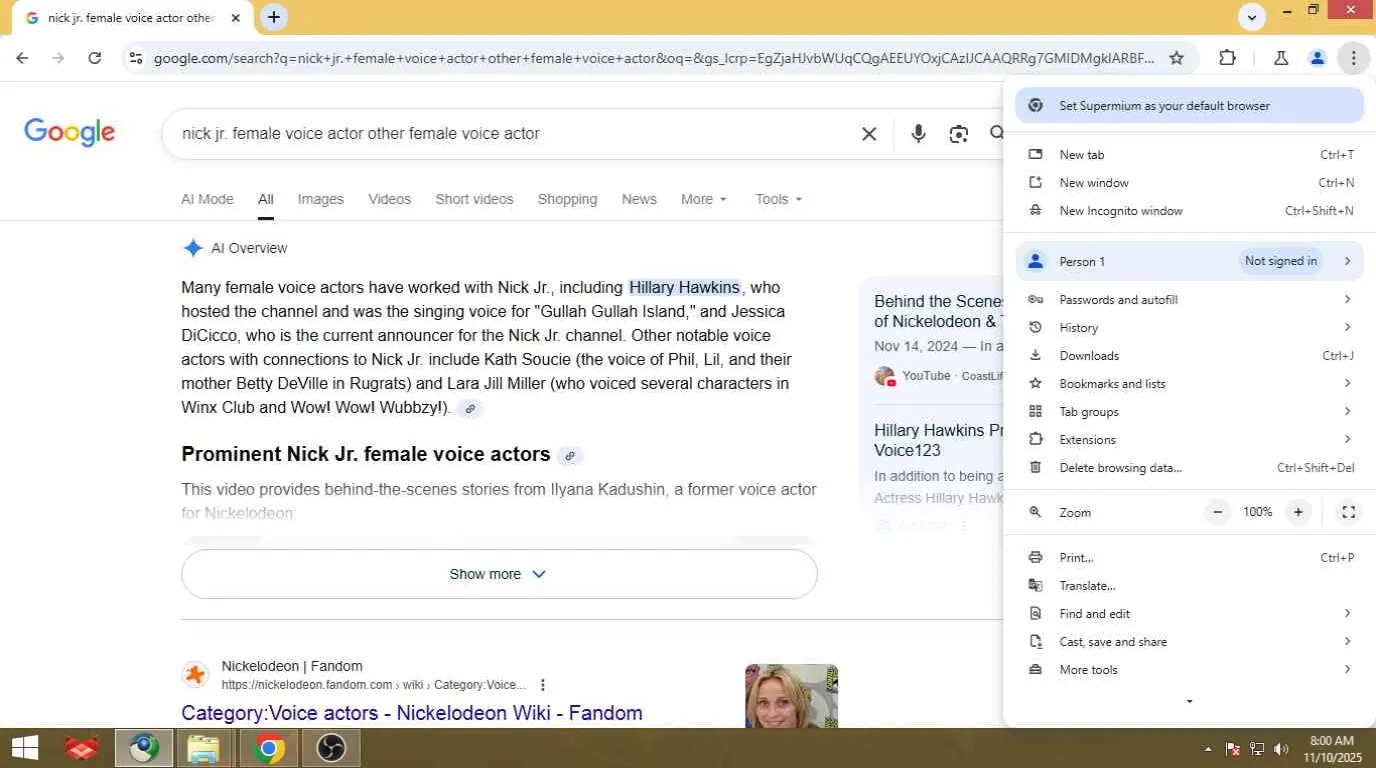Expand the History submenu
Viewport: 1376px width, 768px height.
(1189, 328)
